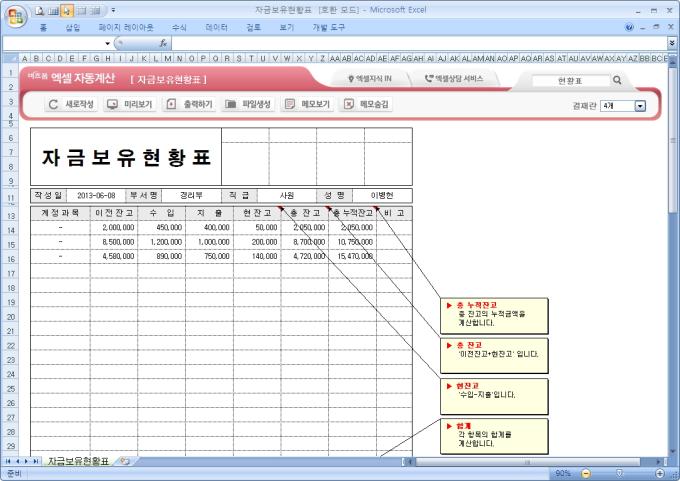Image resolution: width=680 pixels, height=481 pixels.
Task: Open the 페이지 레이아웃 ribbon tab
Action: [x=126, y=27]
